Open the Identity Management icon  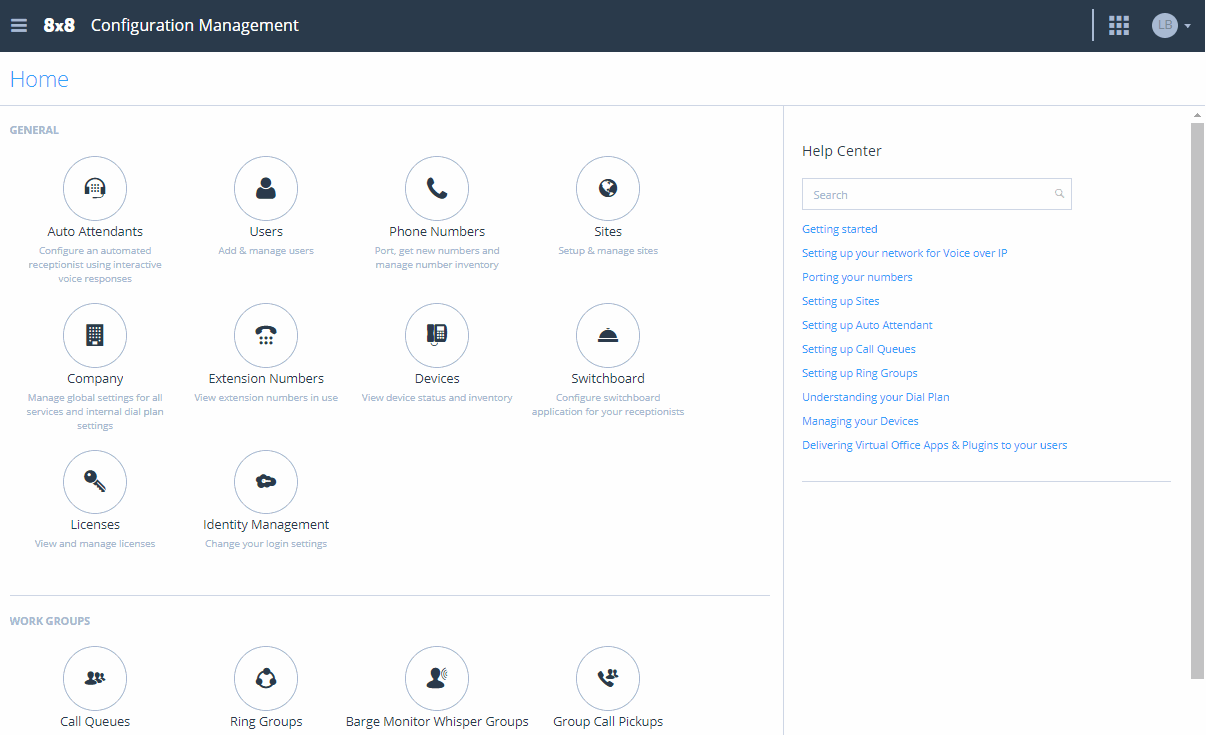(266, 482)
